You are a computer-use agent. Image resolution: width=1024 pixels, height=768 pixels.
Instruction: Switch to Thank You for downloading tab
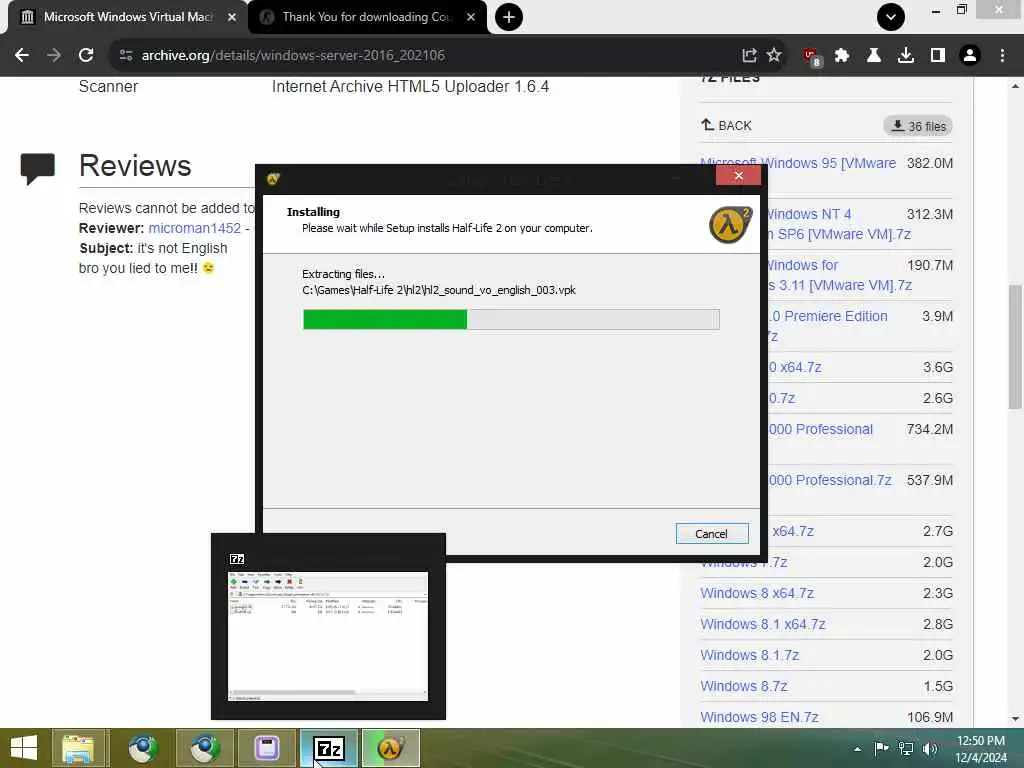[x=368, y=17]
